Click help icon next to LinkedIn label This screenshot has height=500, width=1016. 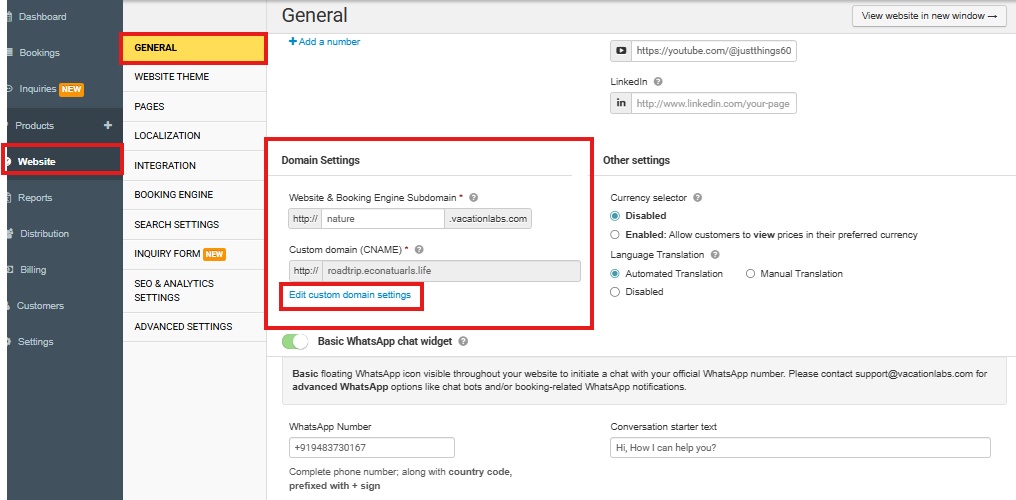658,82
